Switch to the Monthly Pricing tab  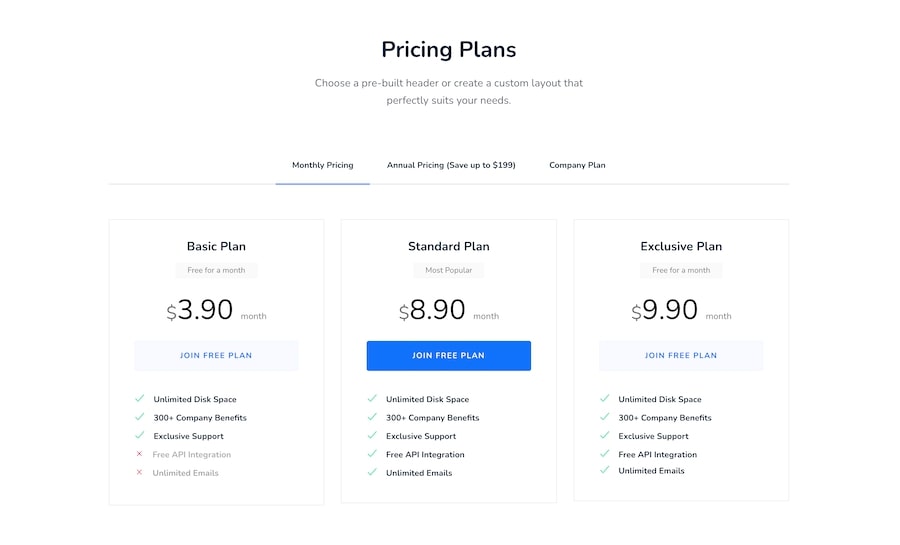322,165
